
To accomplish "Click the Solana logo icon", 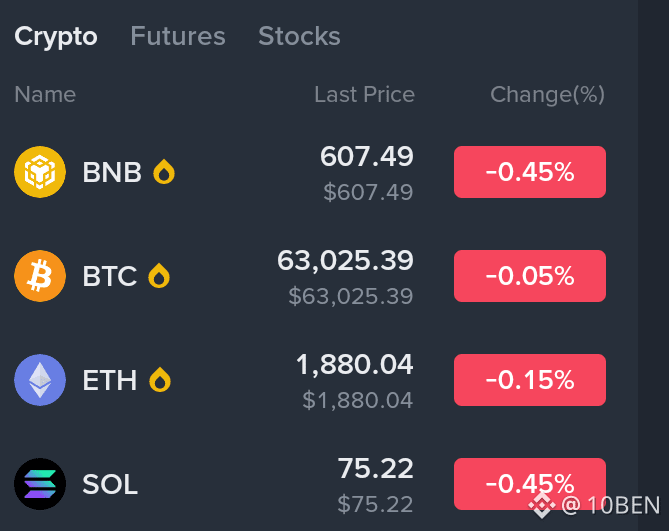I will coord(40,484).
